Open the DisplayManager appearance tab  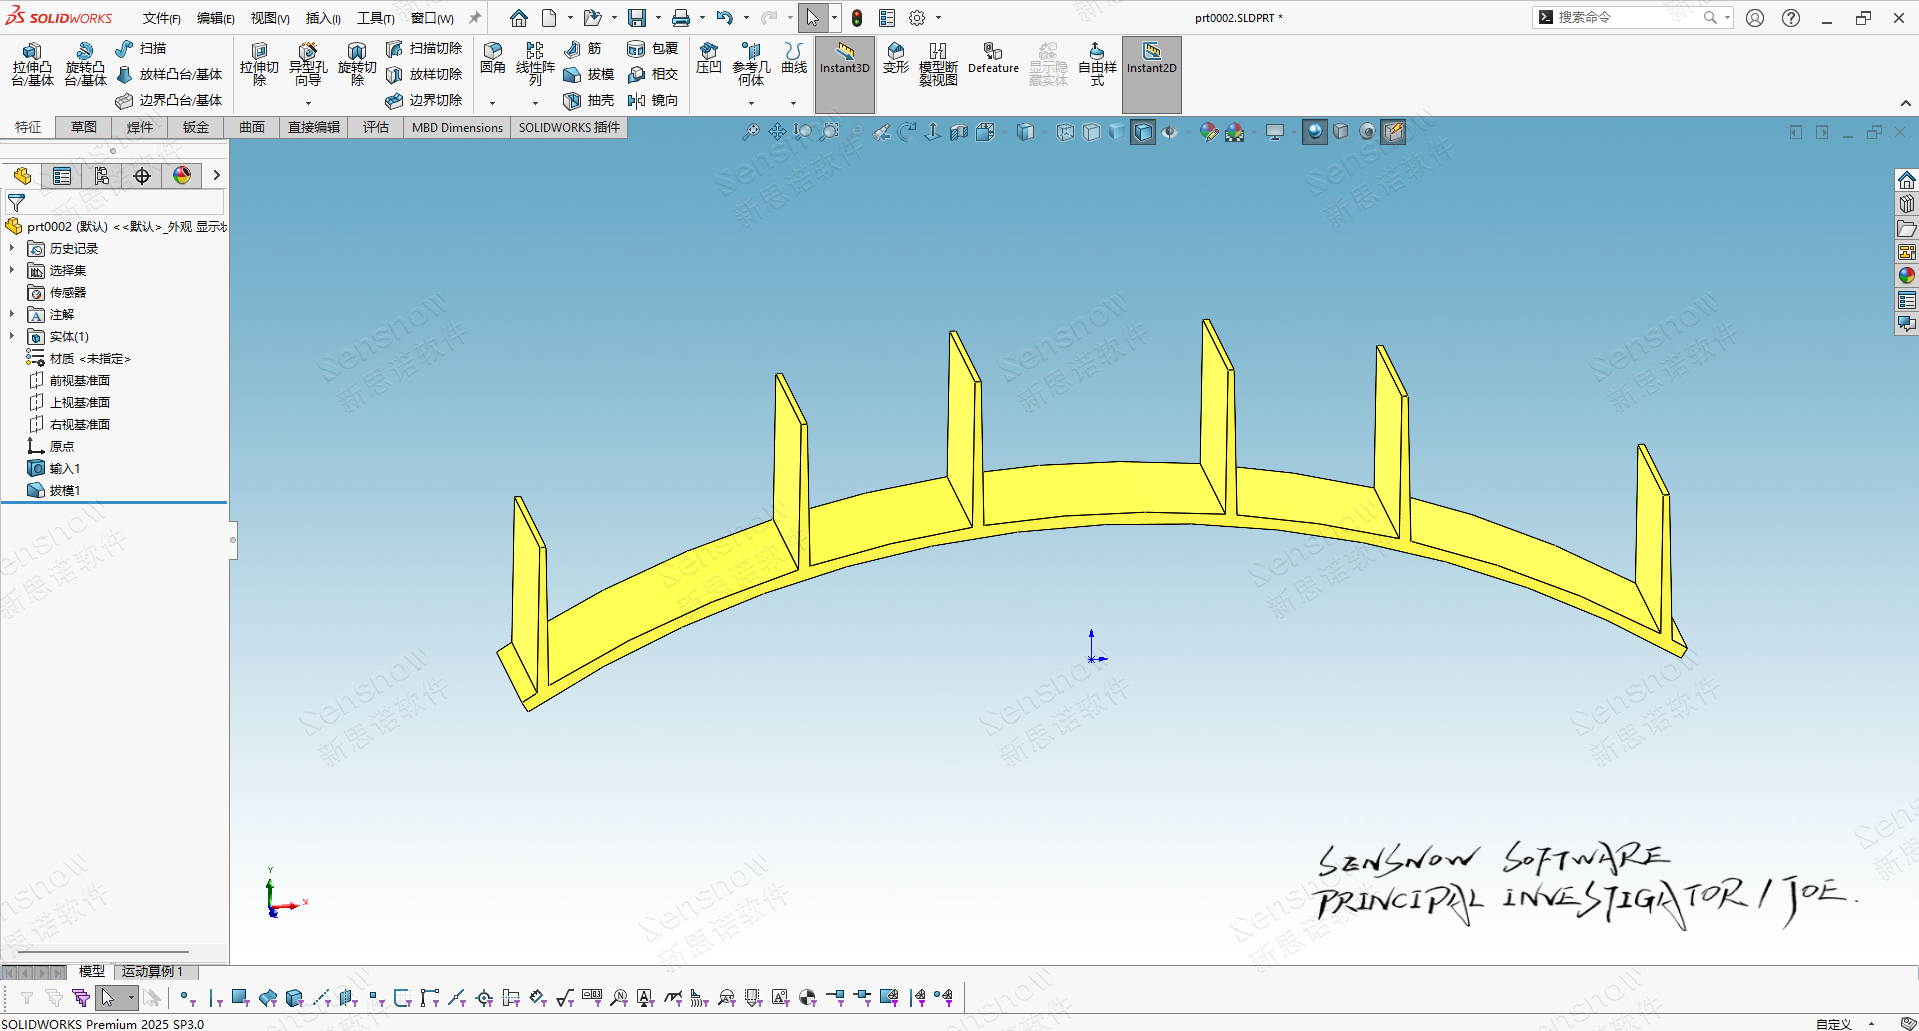(x=182, y=176)
